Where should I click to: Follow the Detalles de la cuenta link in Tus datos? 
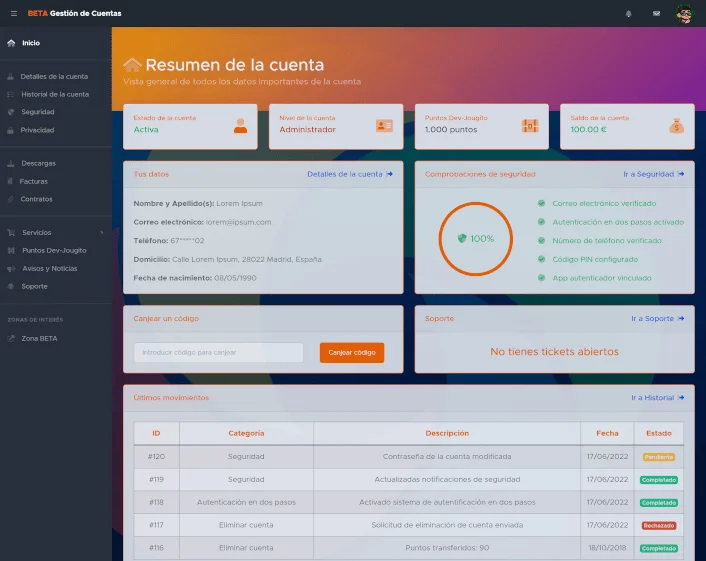point(350,174)
